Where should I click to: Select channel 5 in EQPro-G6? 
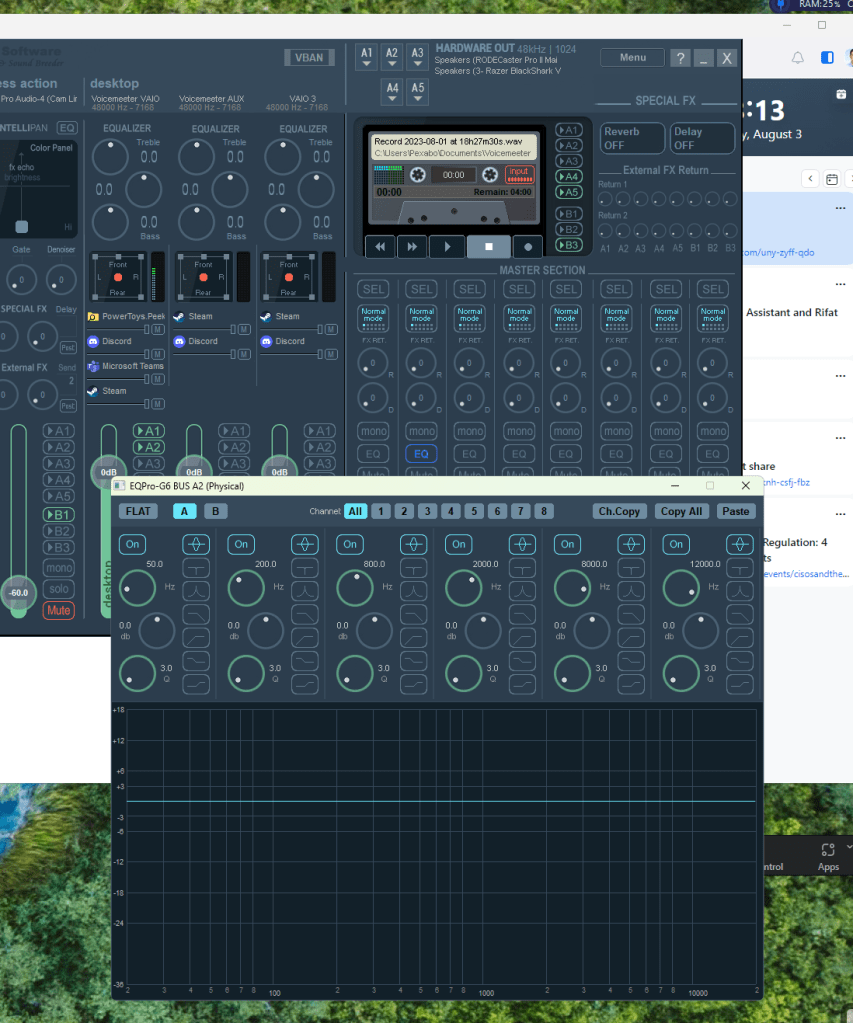point(474,512)
